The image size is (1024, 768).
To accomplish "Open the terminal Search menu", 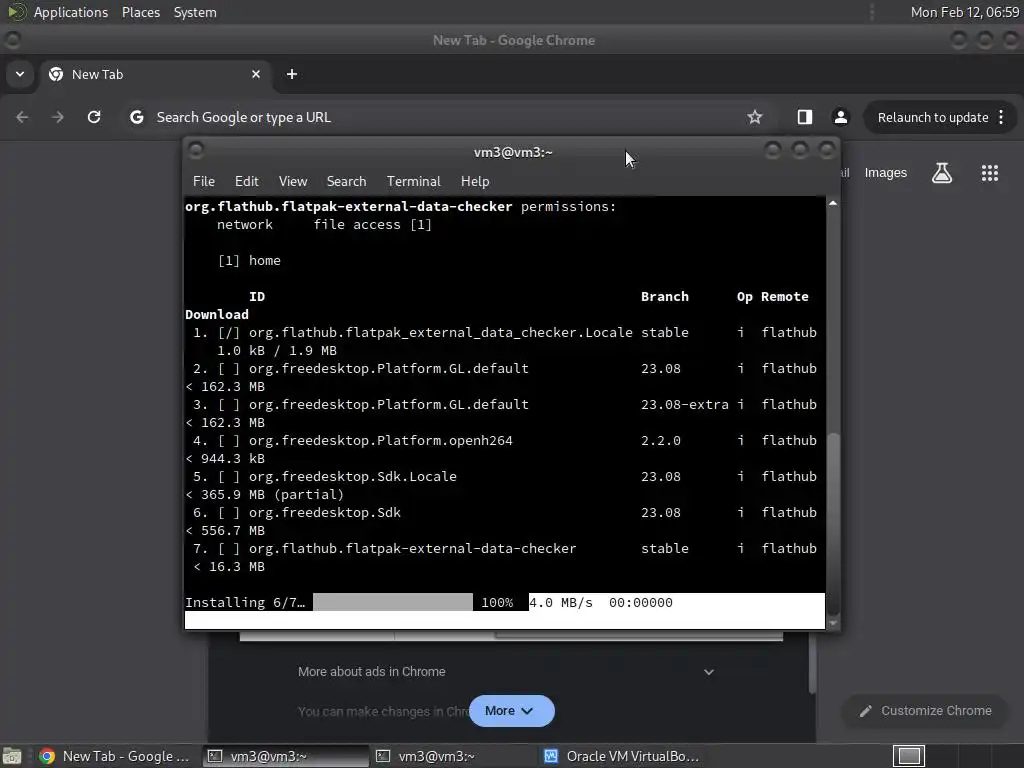I will (346, 182).
